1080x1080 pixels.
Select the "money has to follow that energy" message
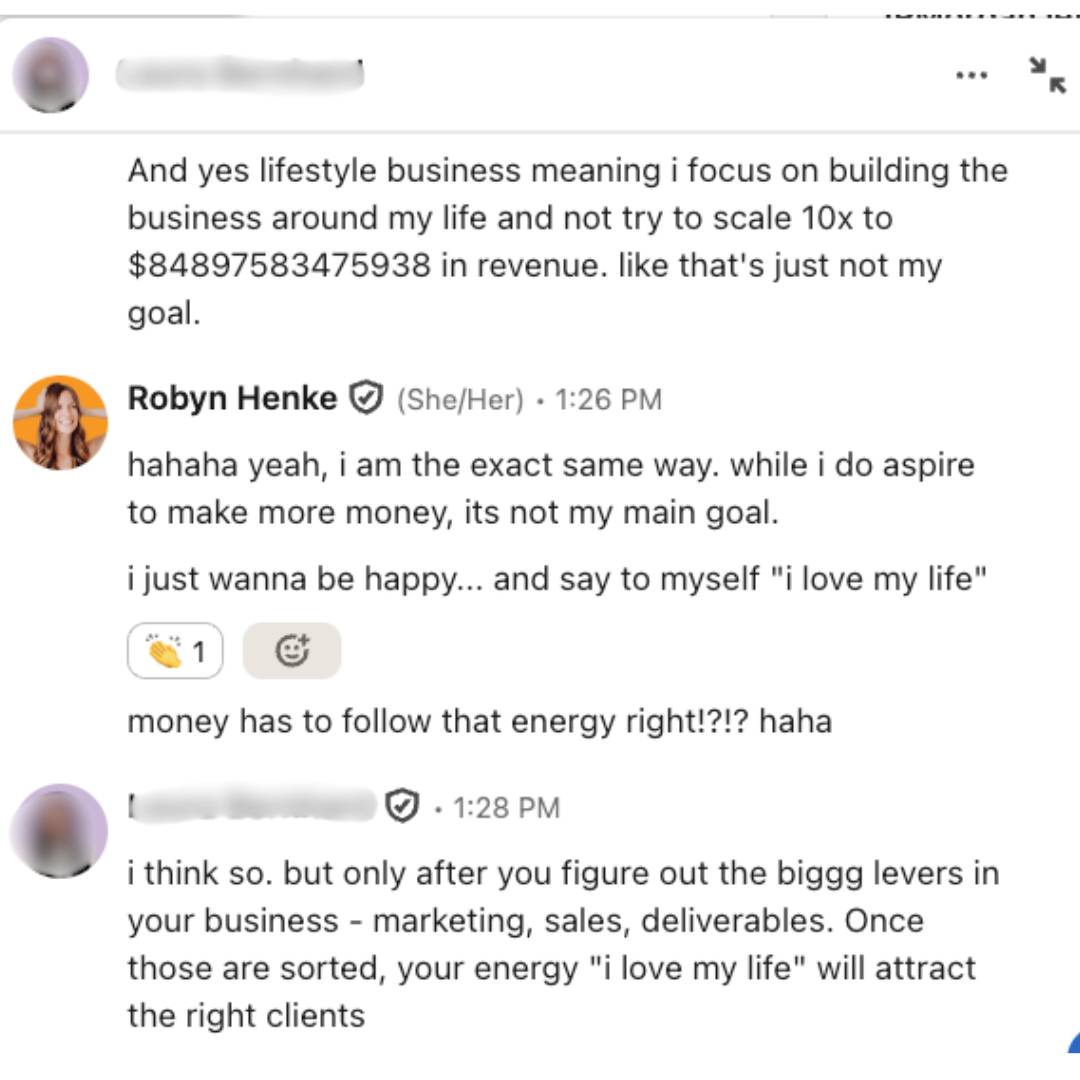pos(479,721)
